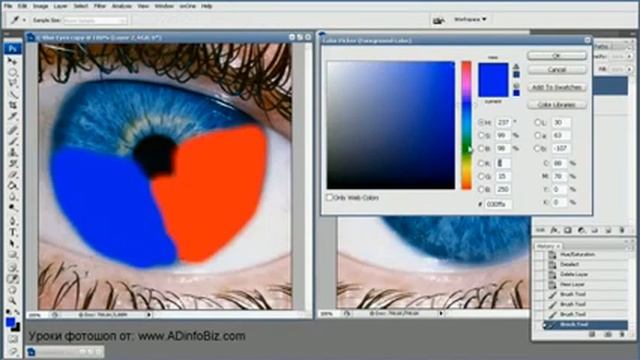
Task: Click History panel delete state trash icon
Action: point(622,334)
